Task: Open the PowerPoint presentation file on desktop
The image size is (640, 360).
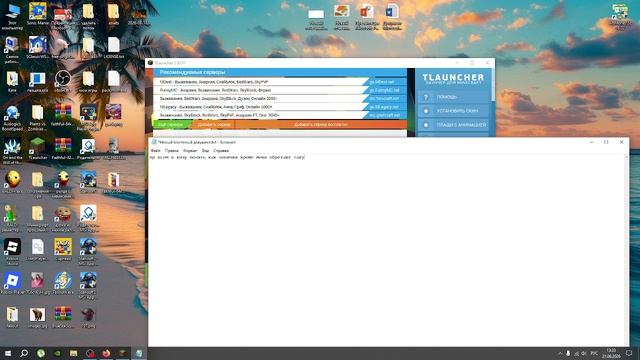Action: [367, 17]
